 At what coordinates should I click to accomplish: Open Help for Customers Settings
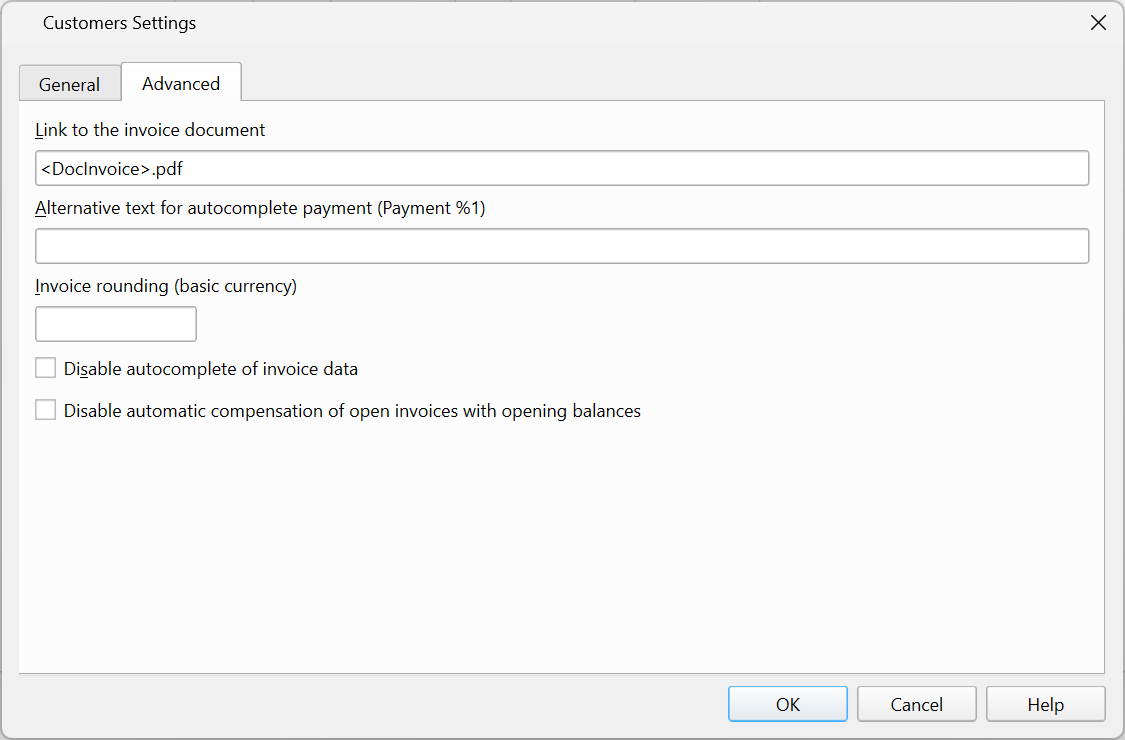click(1045, 704)
